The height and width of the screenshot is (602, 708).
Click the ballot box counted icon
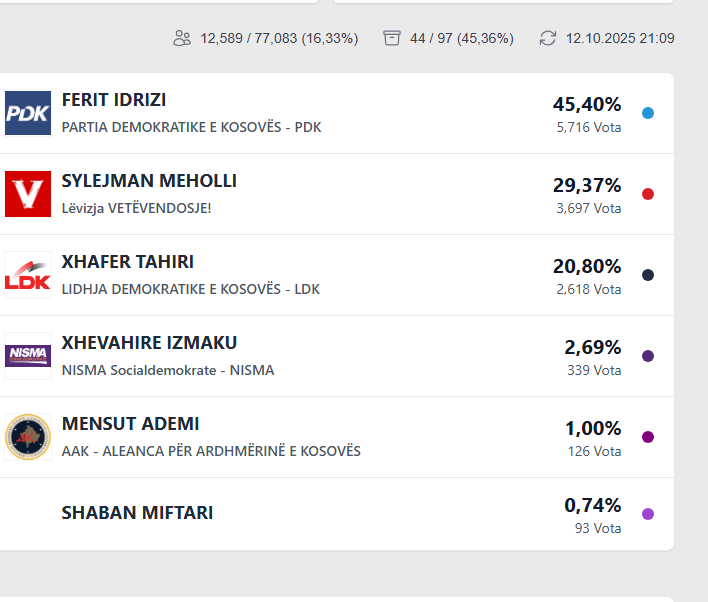pos(392,39)
